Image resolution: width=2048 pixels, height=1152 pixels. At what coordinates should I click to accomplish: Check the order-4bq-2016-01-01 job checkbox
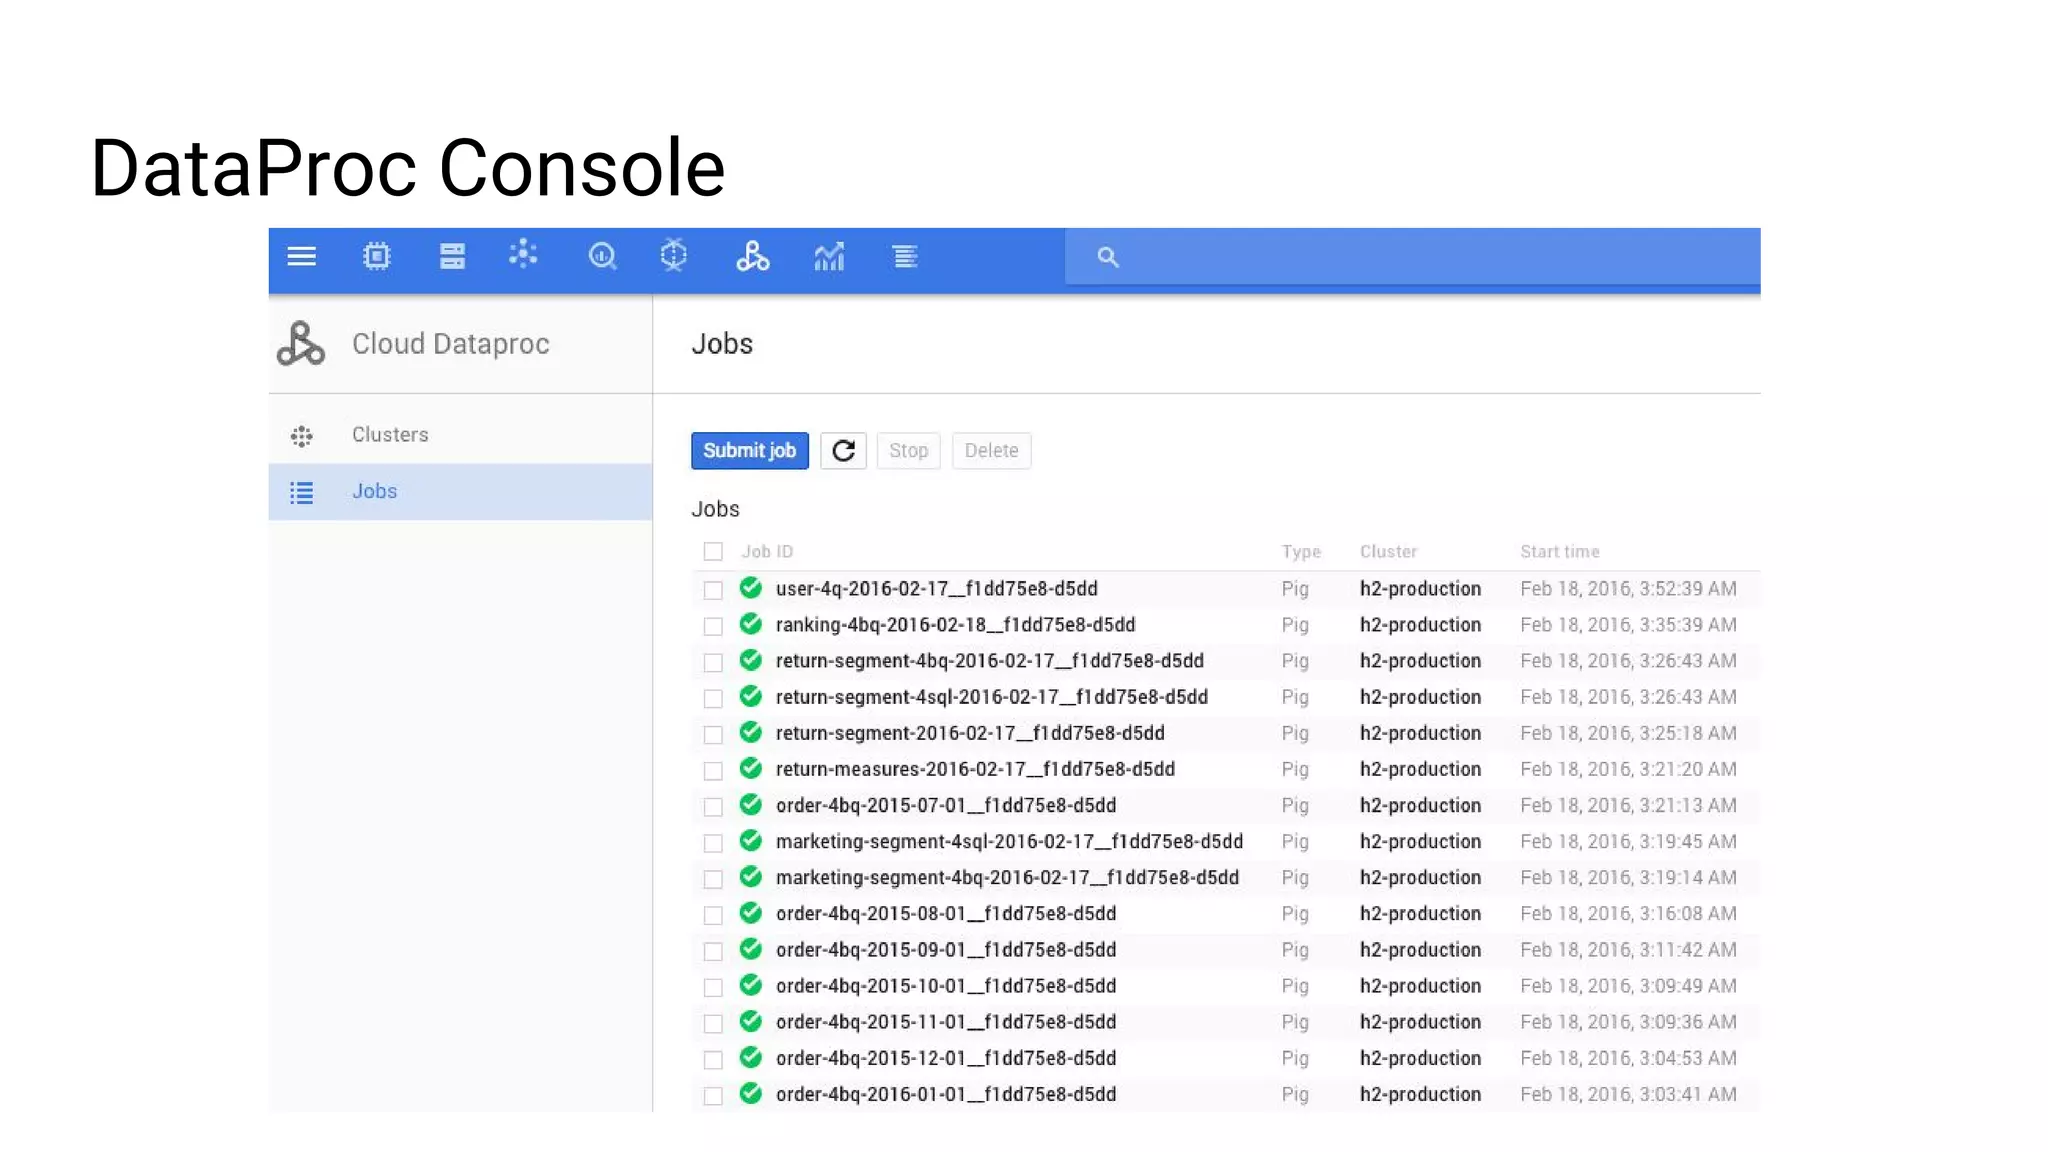(x=713, y=1095)
